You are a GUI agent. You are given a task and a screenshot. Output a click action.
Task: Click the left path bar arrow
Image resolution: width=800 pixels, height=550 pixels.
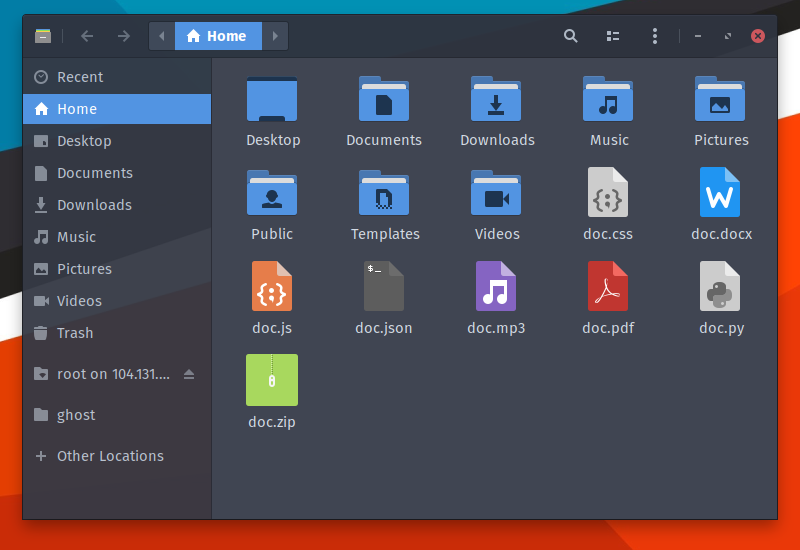(162, 36)
